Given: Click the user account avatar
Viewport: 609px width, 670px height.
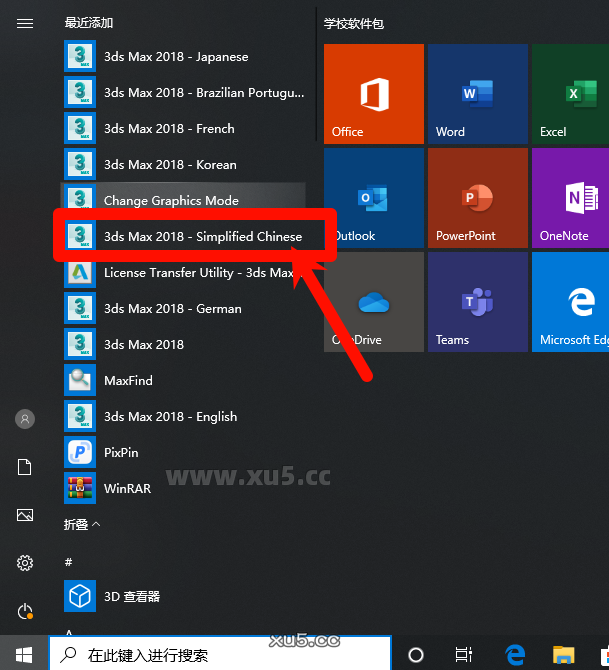Looking at the screenshot, I should (25, 419).
